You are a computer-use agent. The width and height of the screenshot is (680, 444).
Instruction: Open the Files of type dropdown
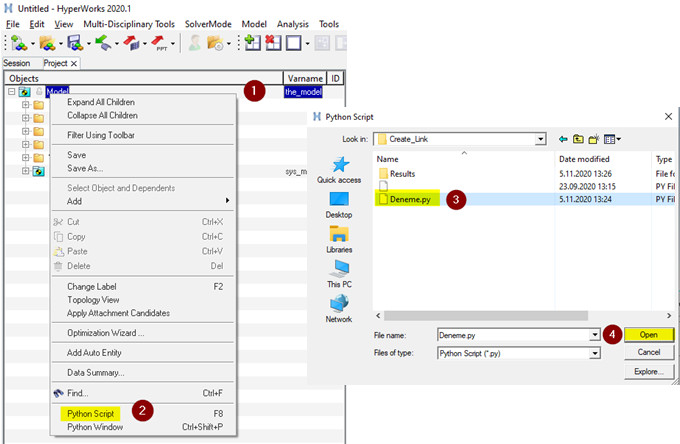click(x=595, y=353)
